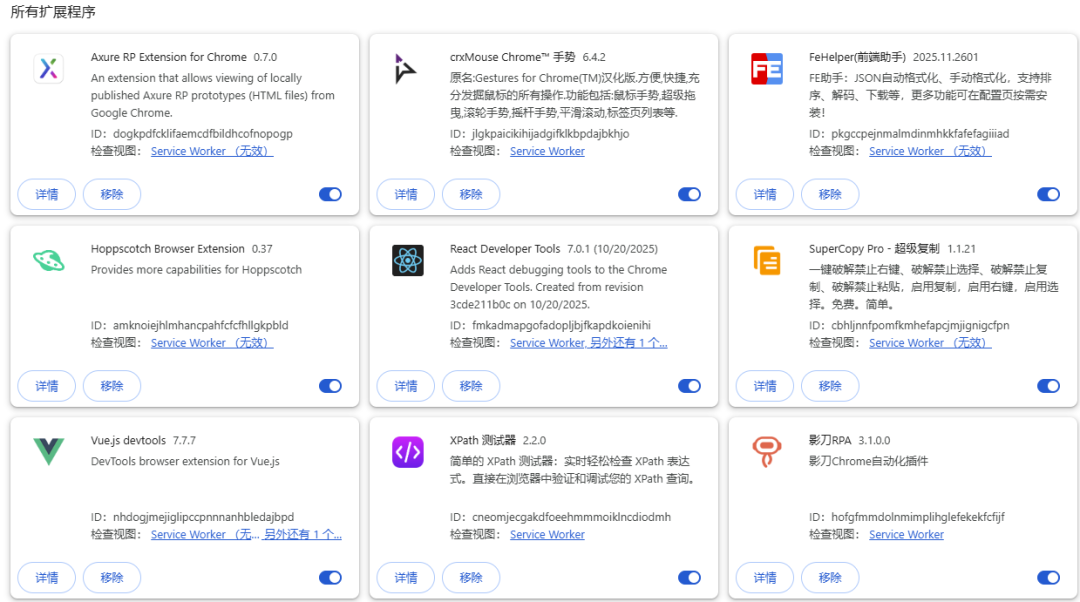Open 详情 for Axure RP Extension
1080x602 pixels.
point(47,194)
